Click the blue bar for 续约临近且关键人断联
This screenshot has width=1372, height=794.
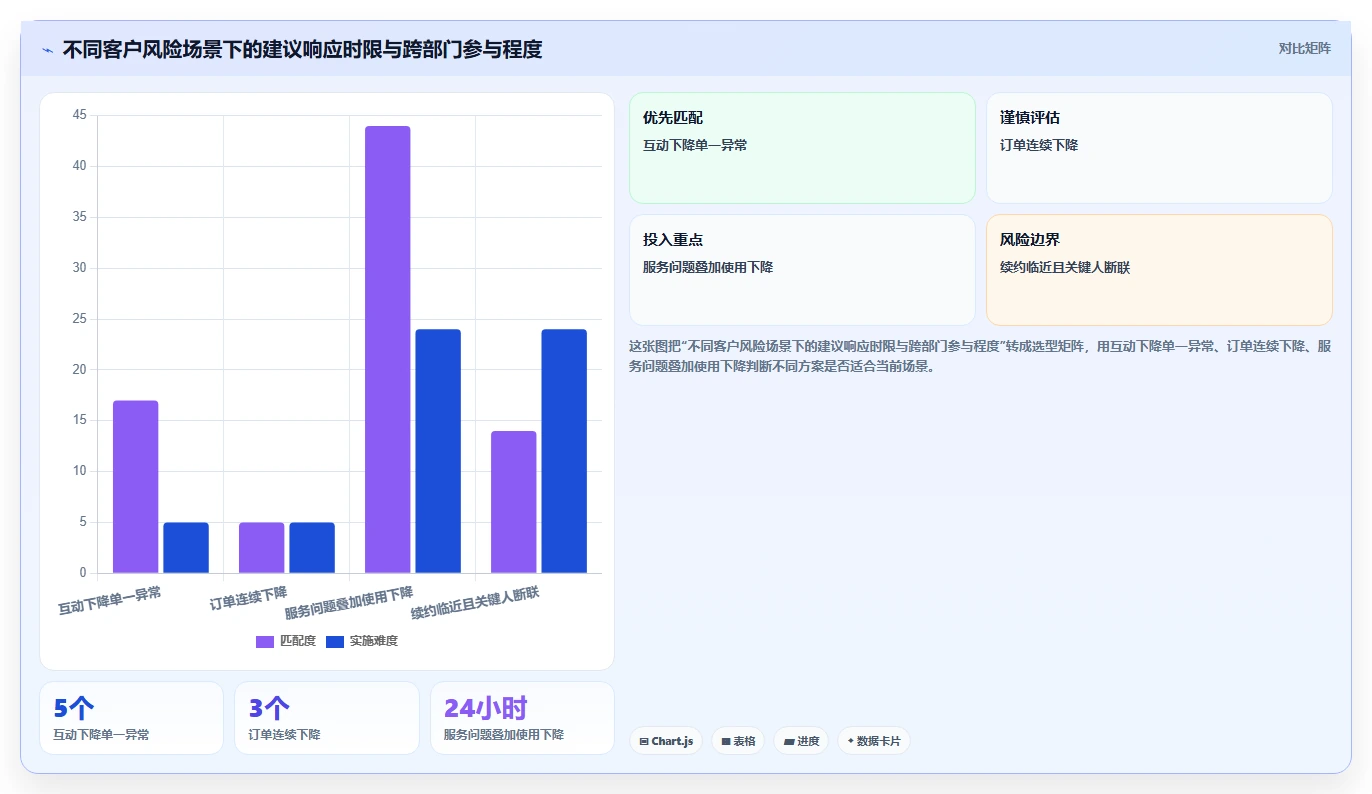tap(564, 451)
